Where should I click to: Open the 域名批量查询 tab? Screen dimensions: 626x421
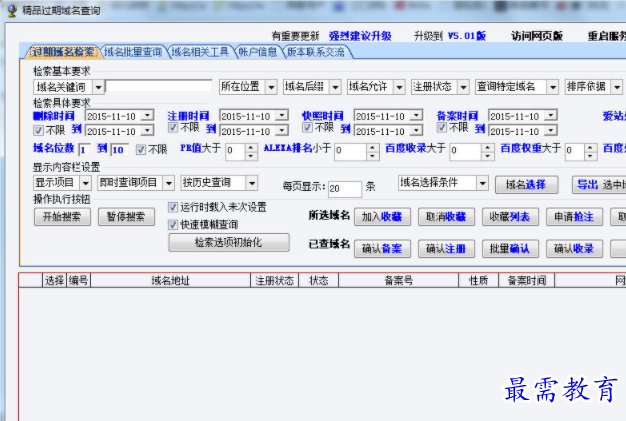133,52
